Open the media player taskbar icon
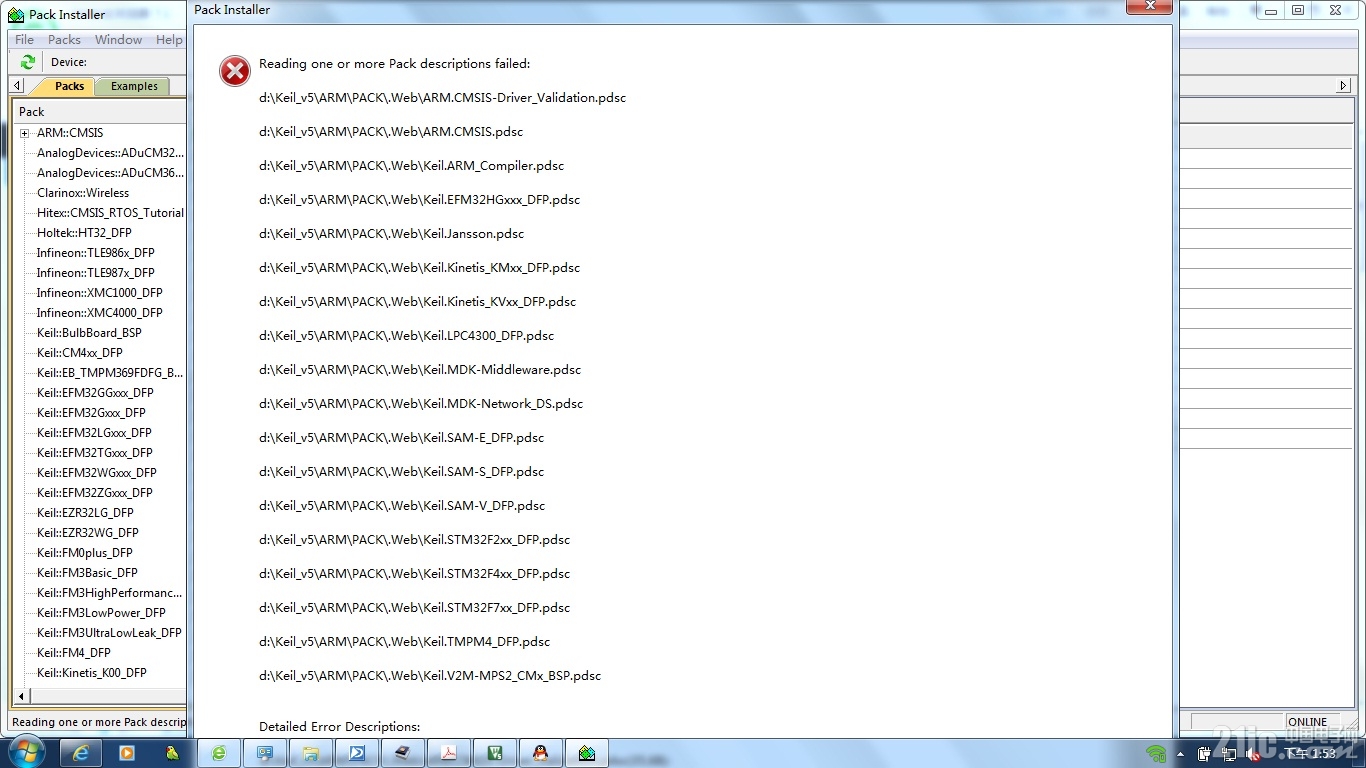Image resolution: width=1366 pixels, height=768 pixels. point(127,752)
